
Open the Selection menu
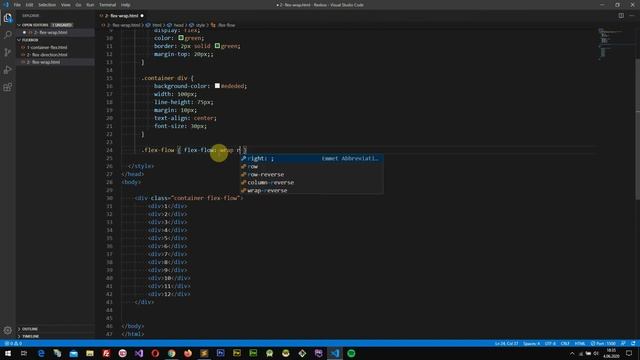[x=47, y=5]
